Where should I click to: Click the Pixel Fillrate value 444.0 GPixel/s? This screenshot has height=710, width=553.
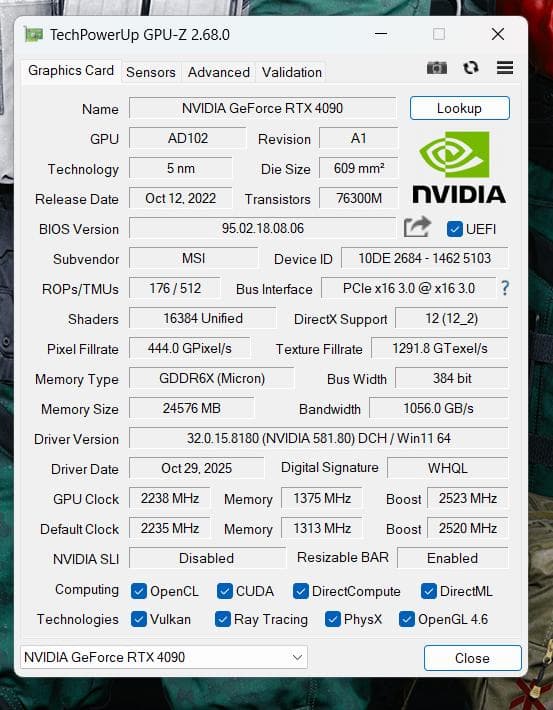coord(190,348)
